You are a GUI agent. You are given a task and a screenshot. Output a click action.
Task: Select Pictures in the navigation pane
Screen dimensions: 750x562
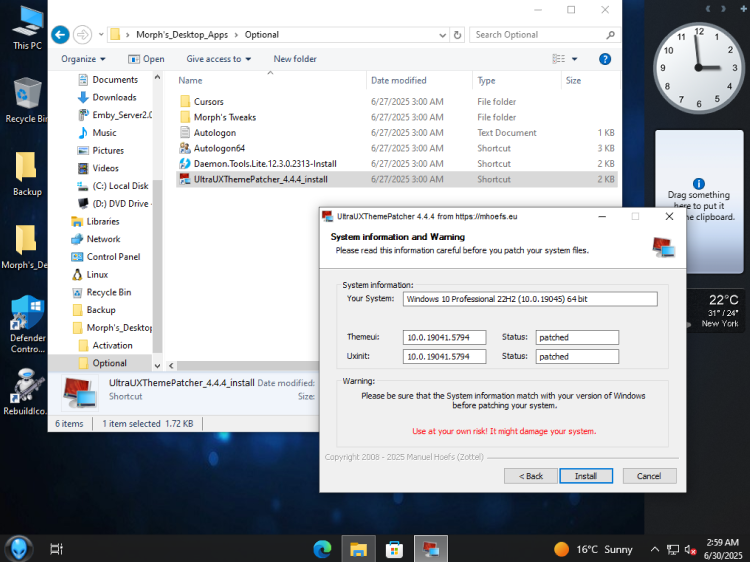(102, 150)
